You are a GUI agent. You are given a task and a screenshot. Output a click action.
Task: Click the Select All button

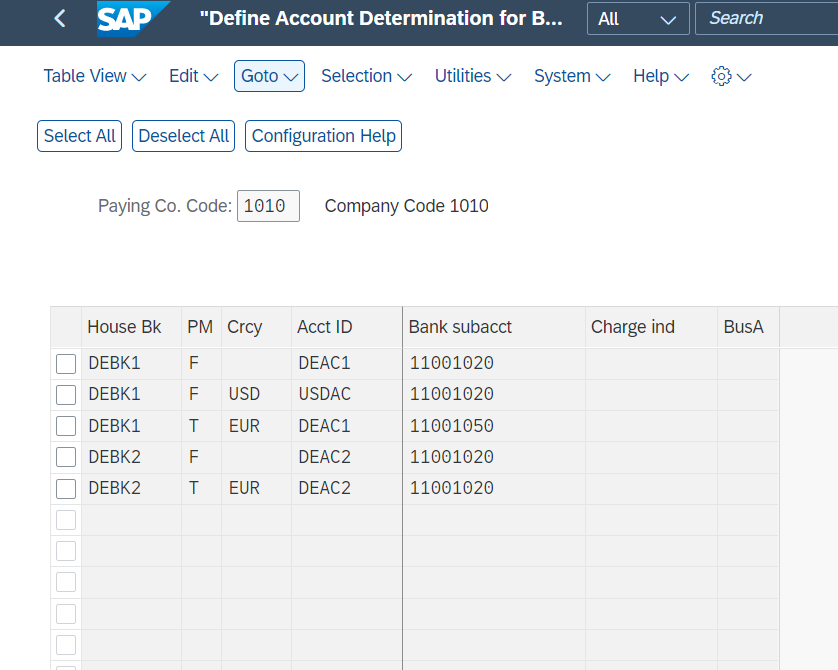click(80, 136)
